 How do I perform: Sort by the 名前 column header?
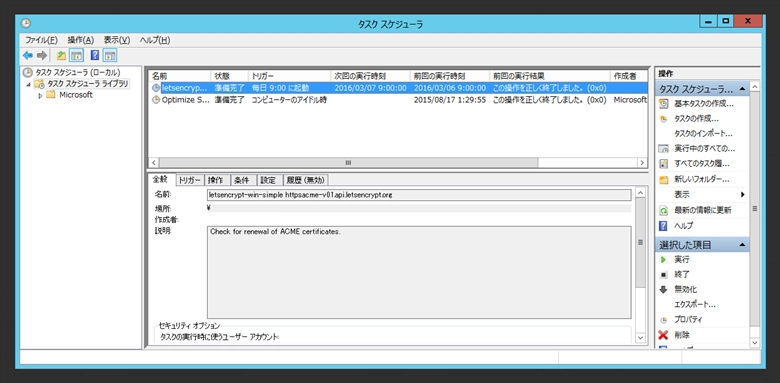(x=180, y=76)
